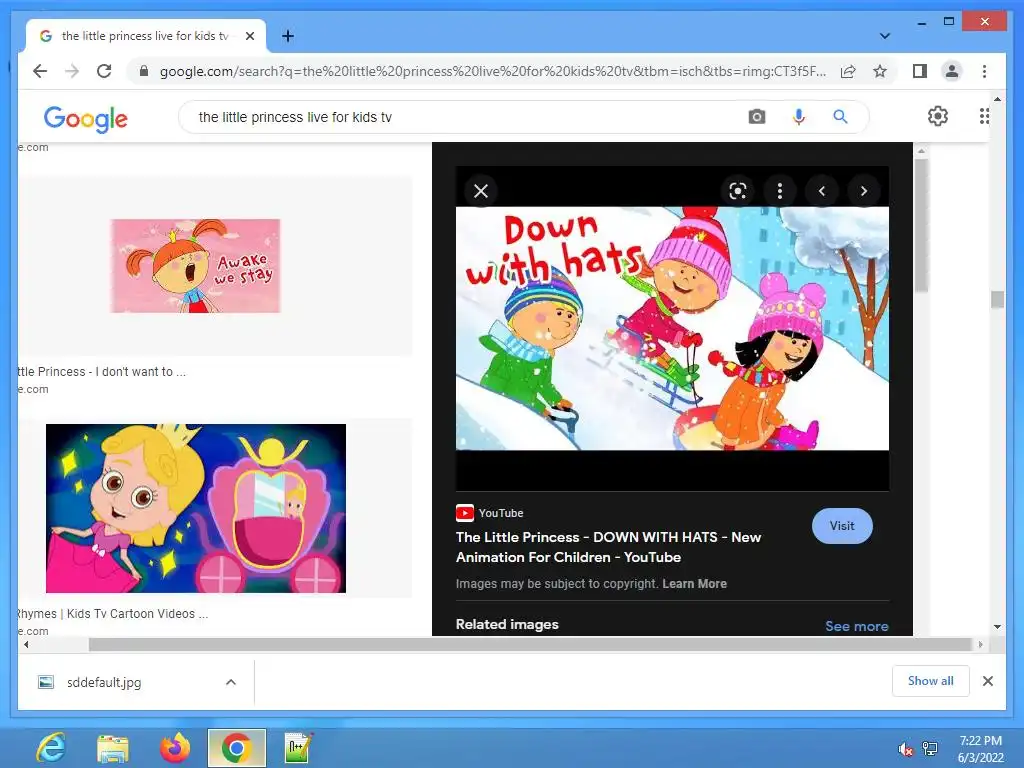
Task: Open a new browser tab
Action: [288, 36]
